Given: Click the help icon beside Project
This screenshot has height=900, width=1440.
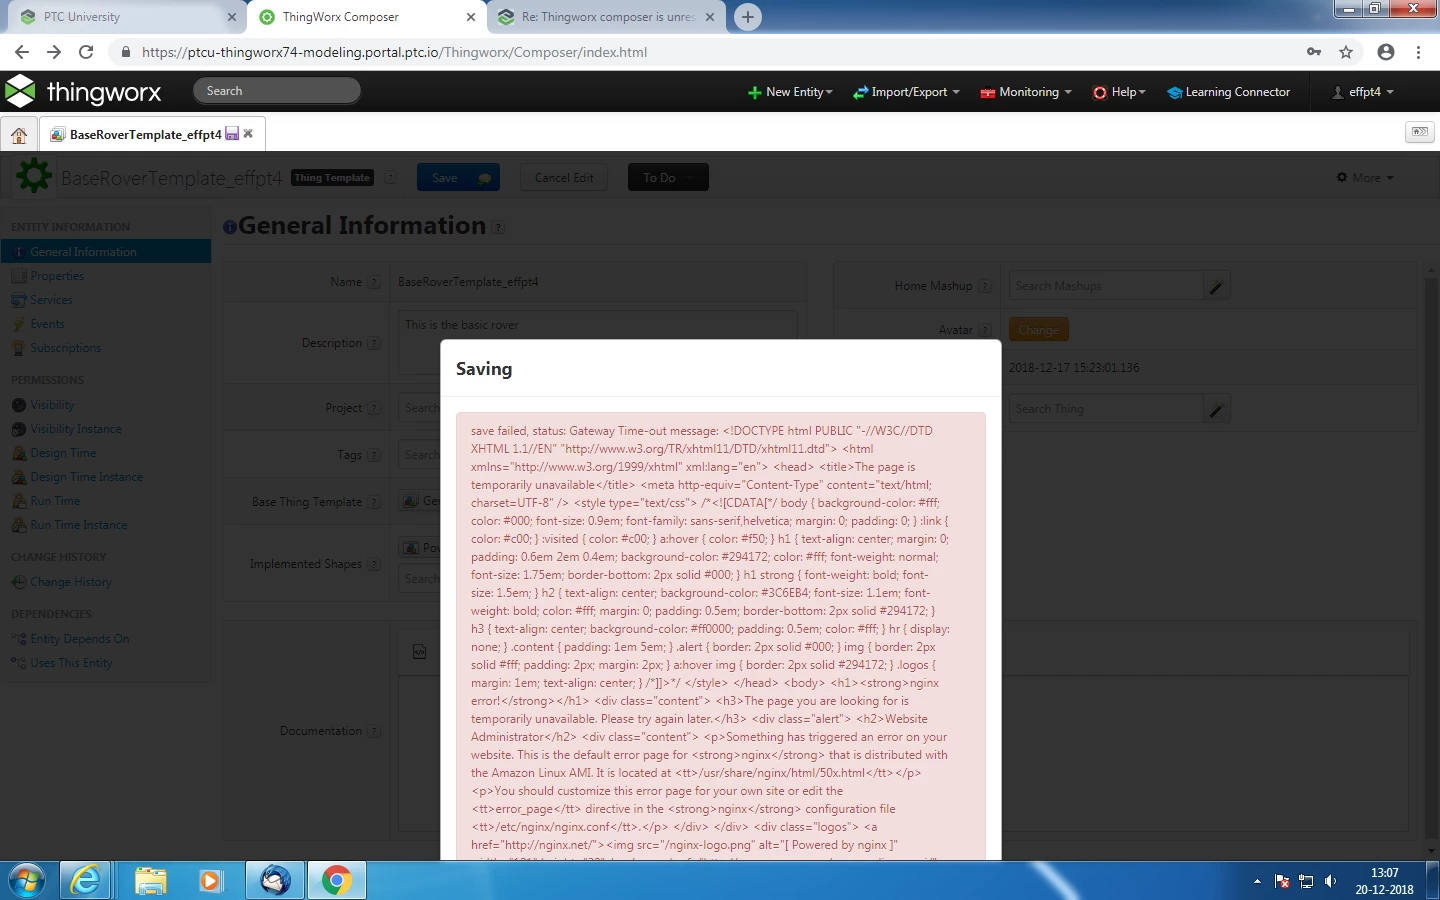Looking at the screenshot, I should click(x=374, y=408).
